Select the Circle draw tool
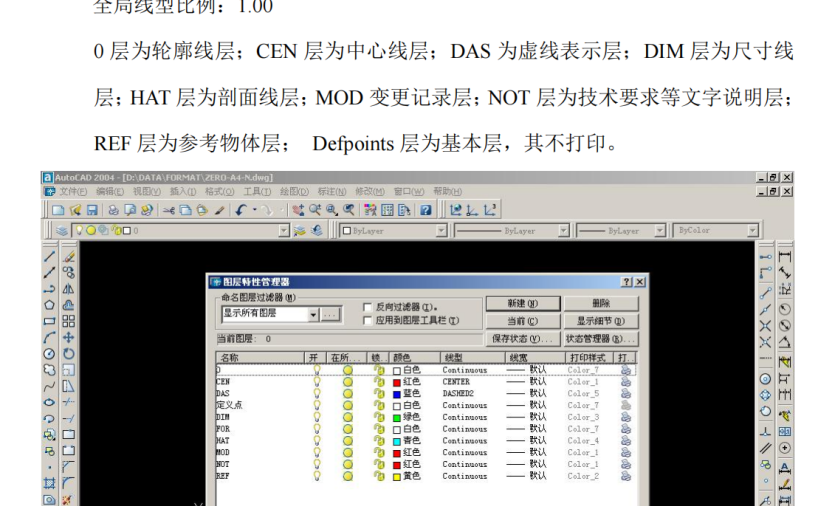This screenshot has height=506, width=818. click(50, 354)
